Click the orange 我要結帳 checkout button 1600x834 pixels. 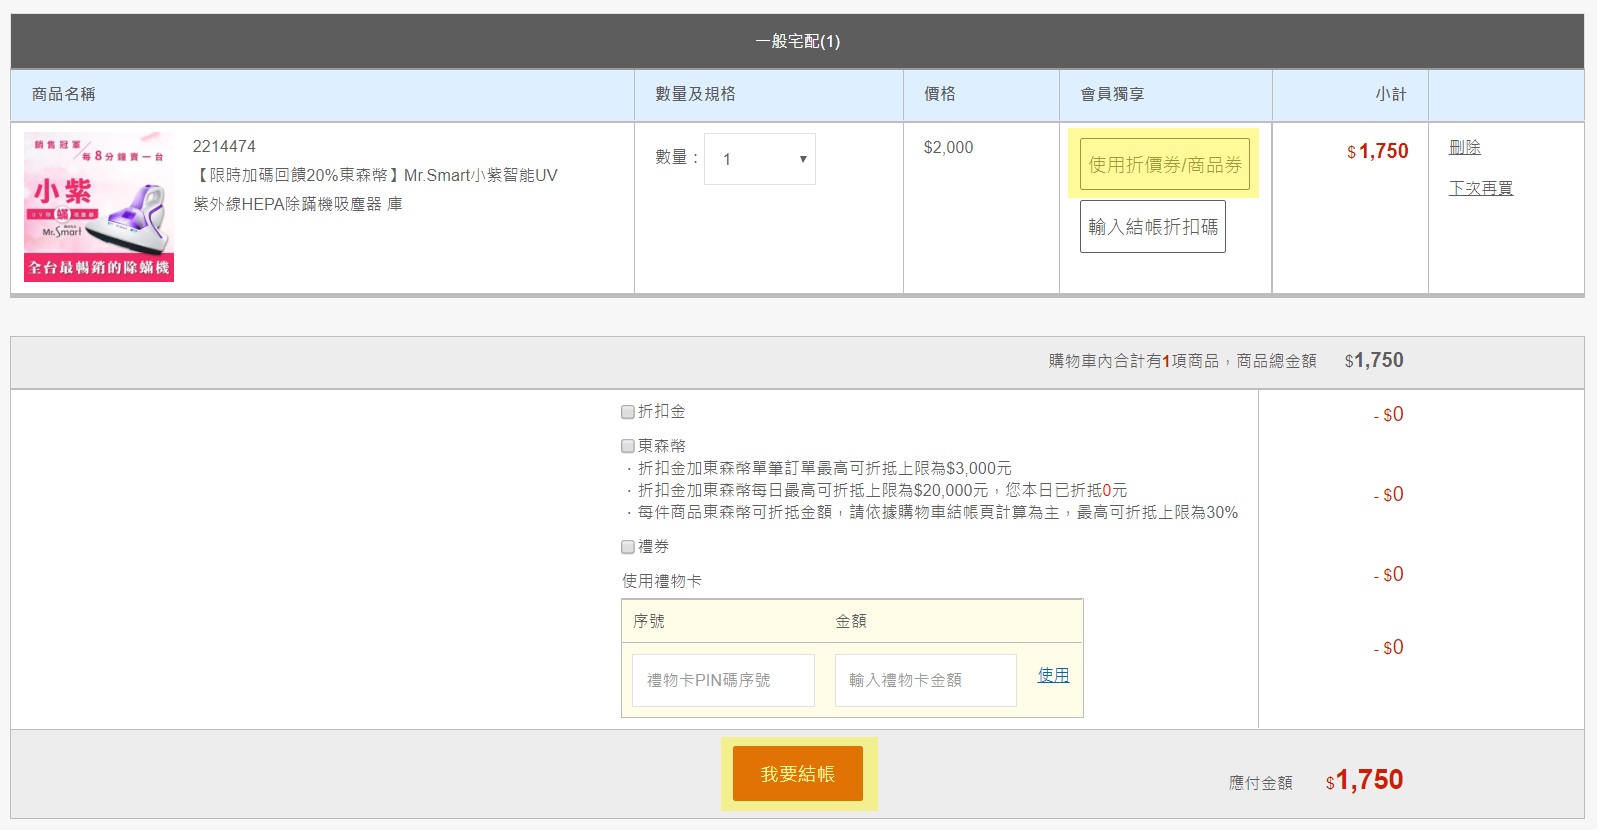coord(798,774)
